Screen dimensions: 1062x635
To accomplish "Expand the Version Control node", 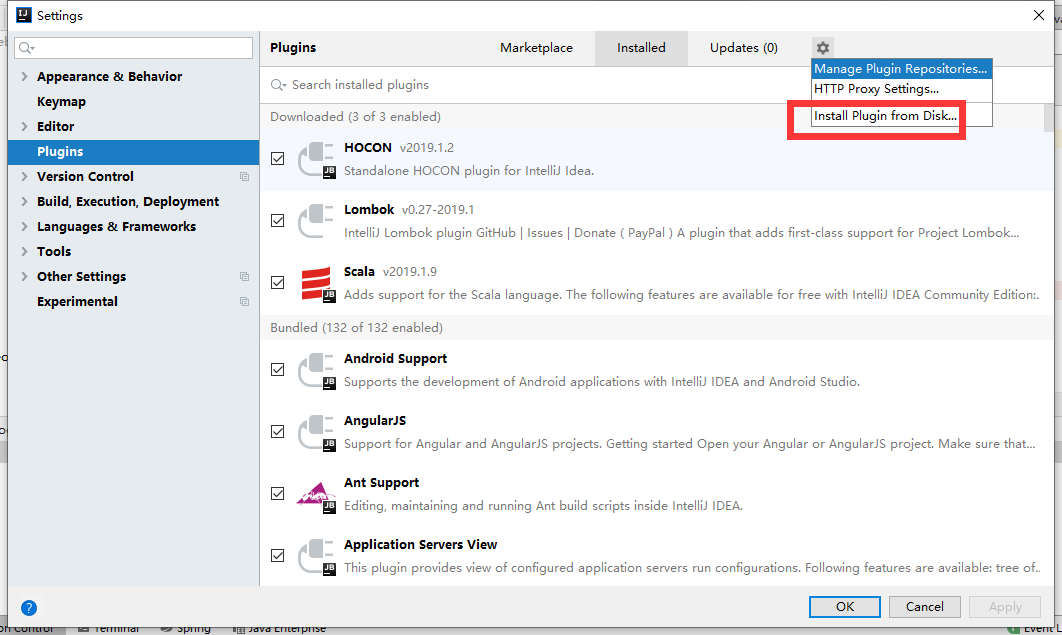I will coord(24,177).
